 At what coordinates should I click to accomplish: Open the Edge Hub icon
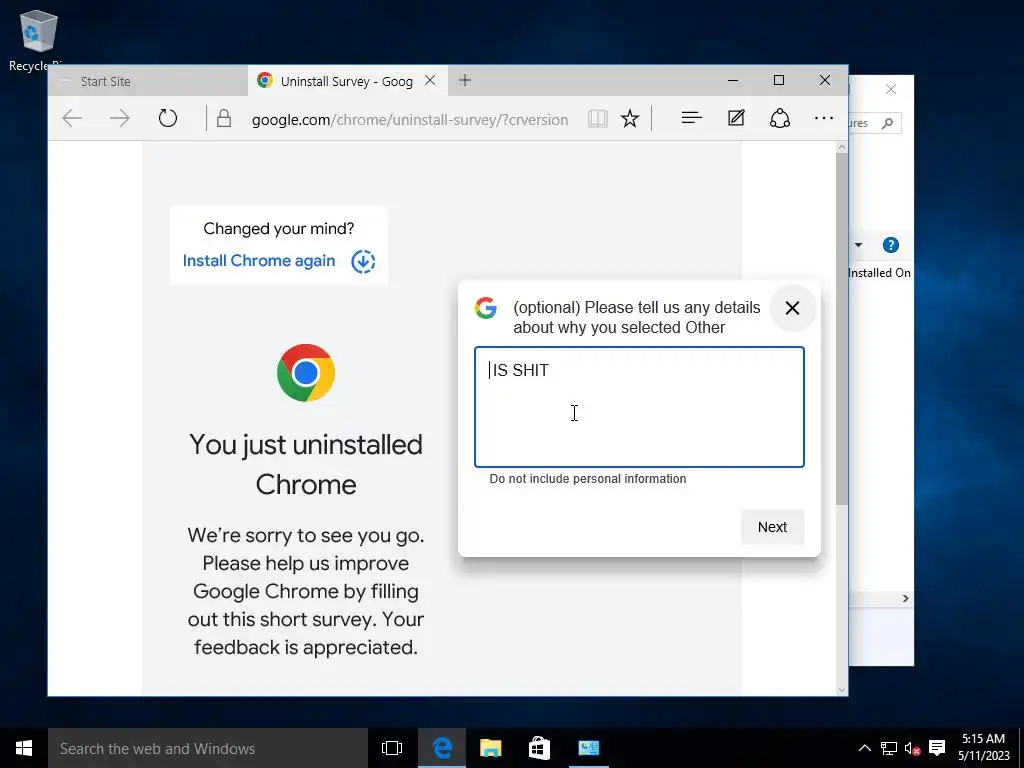click(691, 118)
